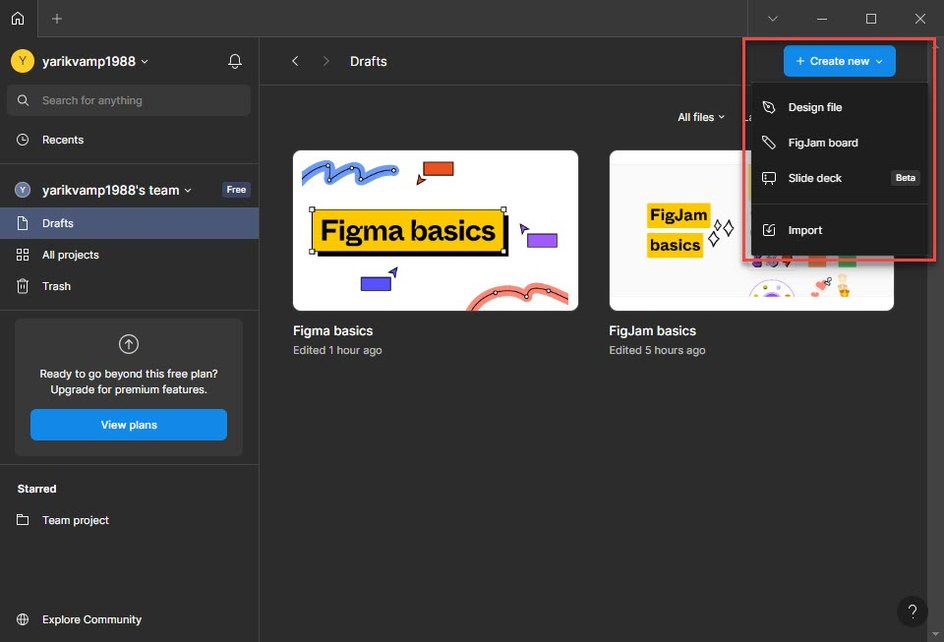944x642 pixels.
Task: Click the team avatar icon
Action: pos(22,190)
